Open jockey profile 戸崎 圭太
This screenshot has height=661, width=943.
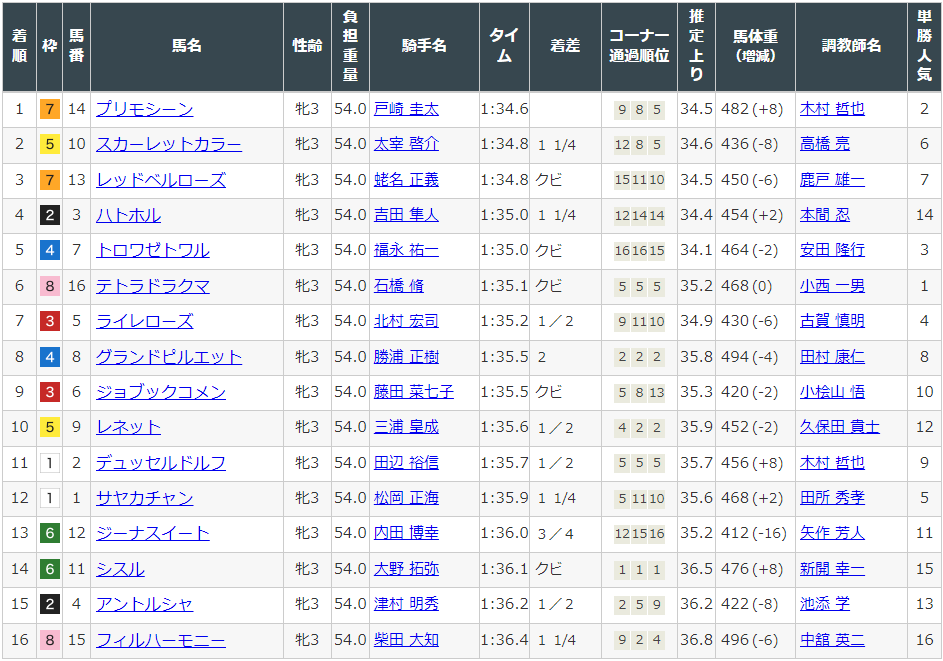(407, 109)
